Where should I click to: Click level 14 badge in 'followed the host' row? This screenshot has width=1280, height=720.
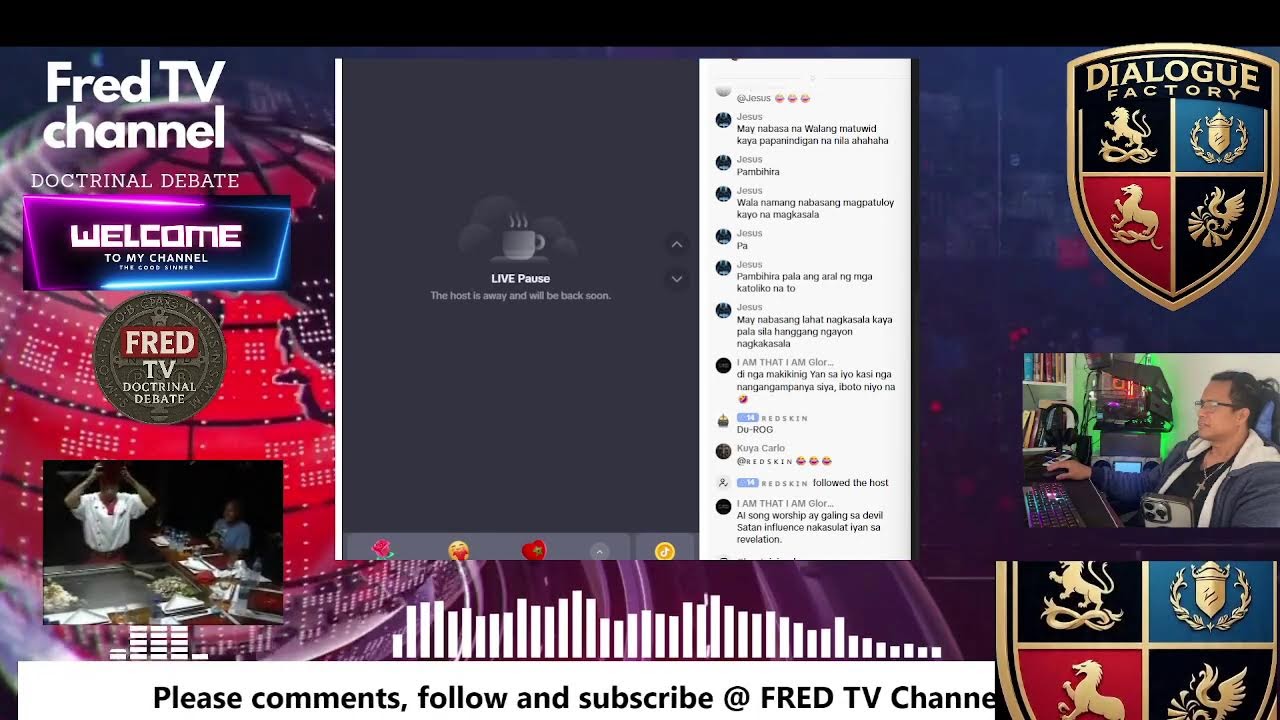[747, 482]
